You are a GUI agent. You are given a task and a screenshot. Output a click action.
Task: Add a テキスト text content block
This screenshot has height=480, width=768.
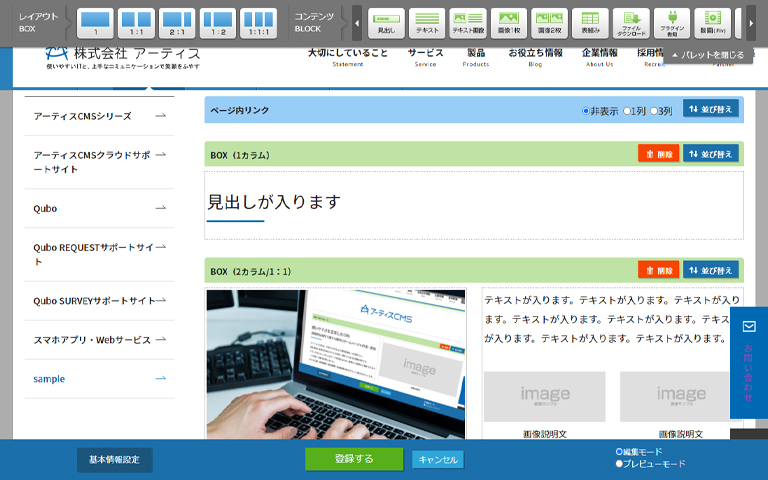[x=427, y=22]
